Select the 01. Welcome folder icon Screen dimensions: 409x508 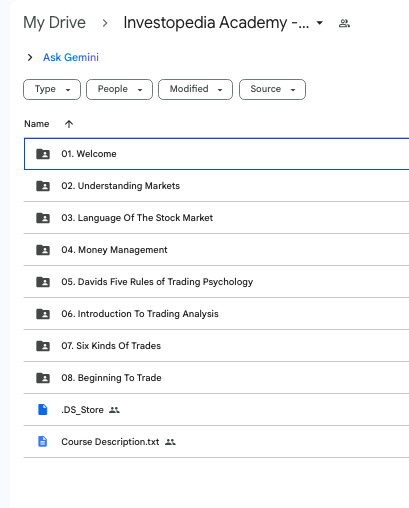(x=43, y=154)
